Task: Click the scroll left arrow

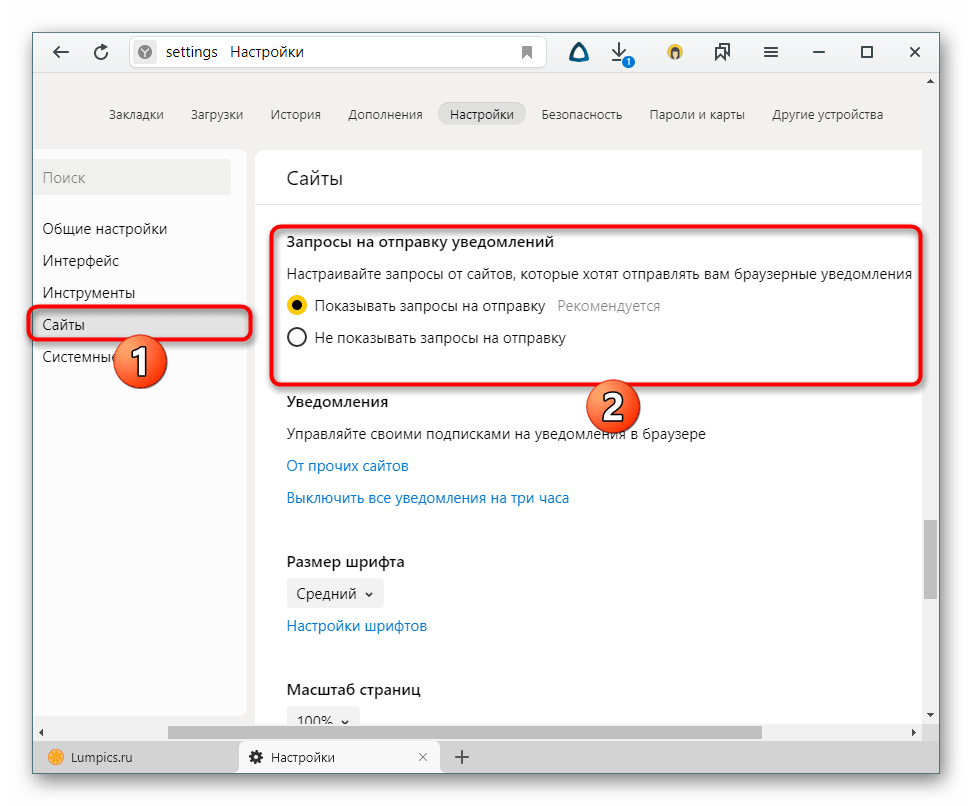Action: (x=41, y=732)
